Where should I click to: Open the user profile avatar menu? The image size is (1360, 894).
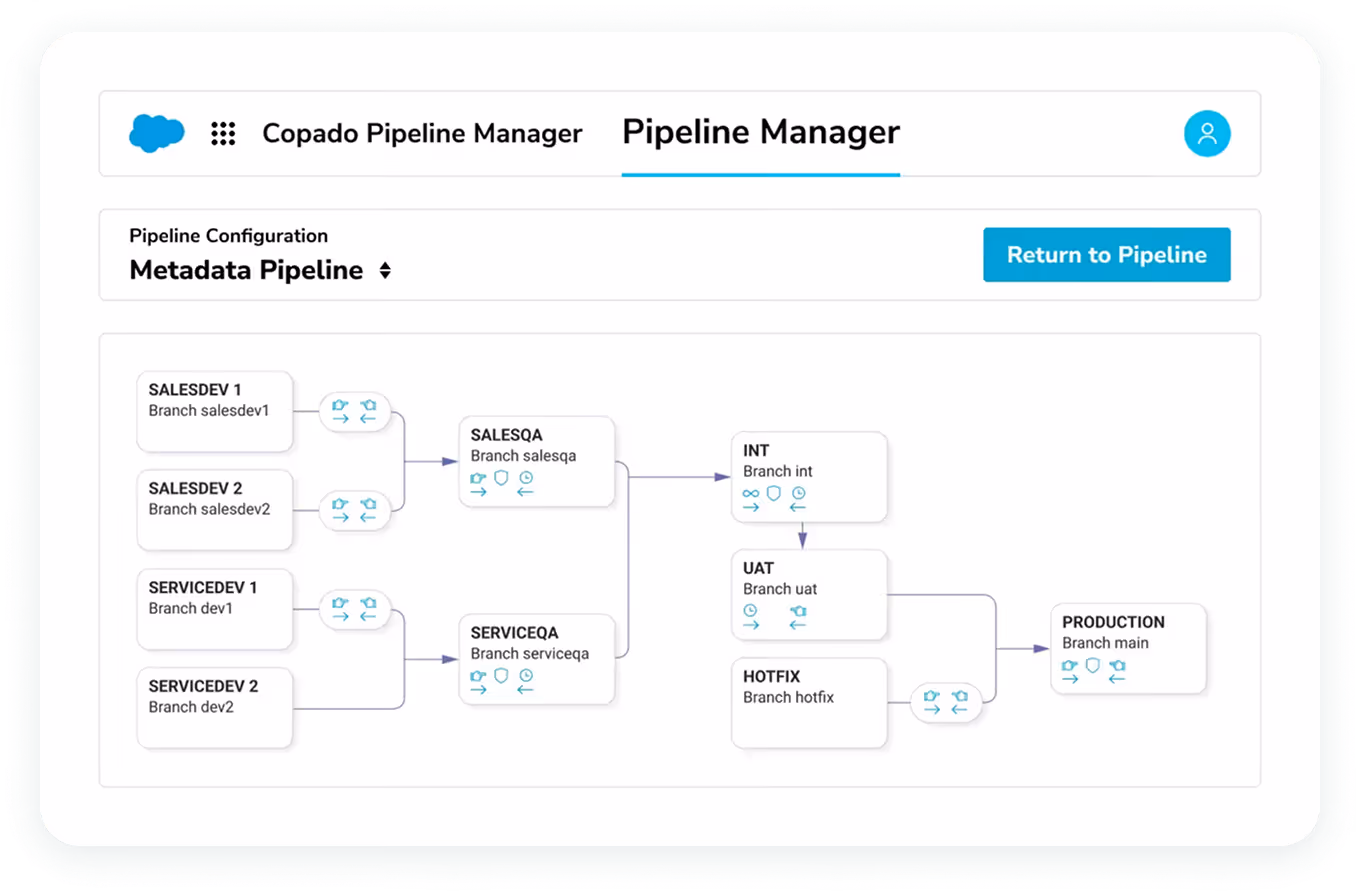point(1207,134)
